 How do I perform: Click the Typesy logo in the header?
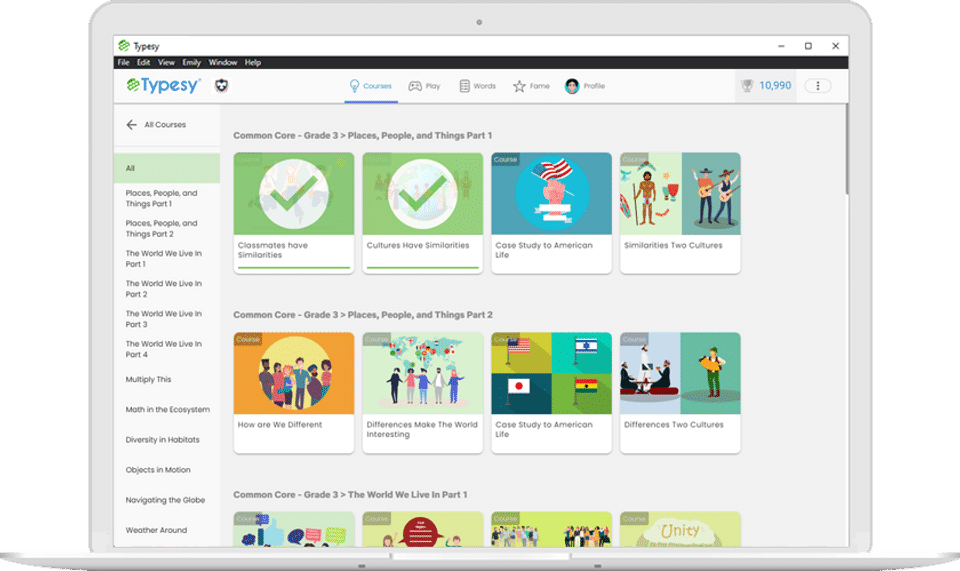(163, 86)
